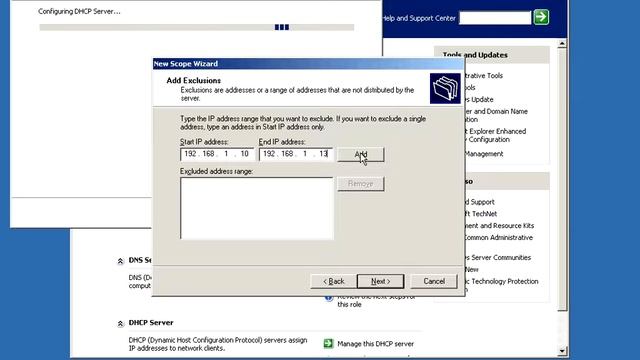
Task: Click the Tools and Updates heading
Action: point(475,55)
